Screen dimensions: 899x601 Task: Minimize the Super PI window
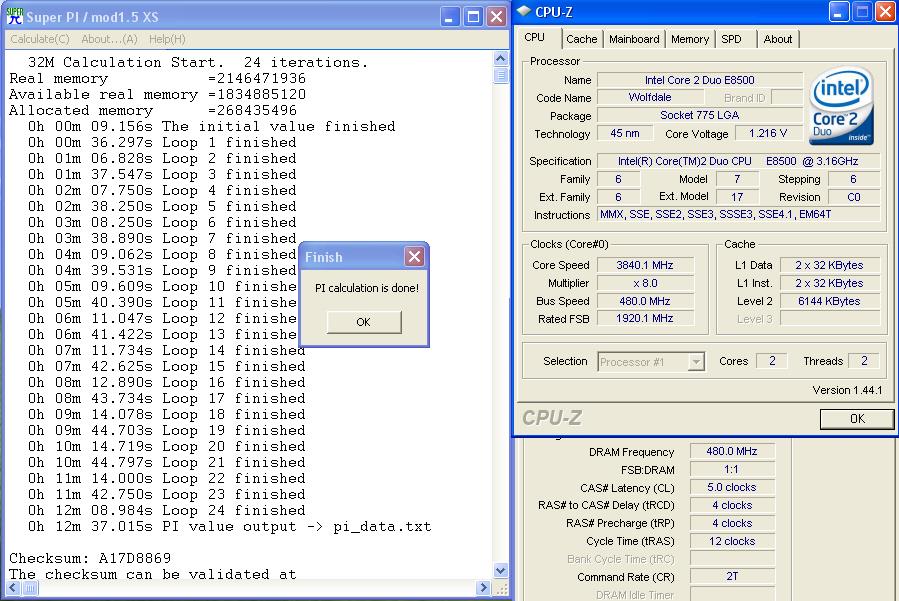pyautogui.click(x=450, y=17)
